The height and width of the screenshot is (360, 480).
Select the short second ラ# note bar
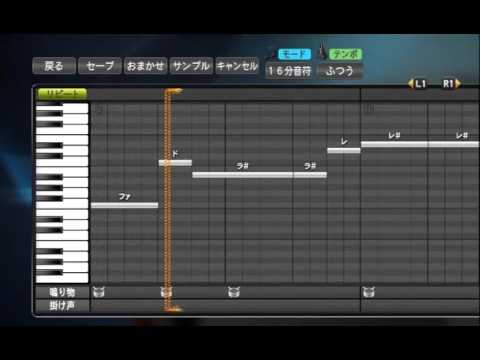pyautogui.click(x=310, y=175)
